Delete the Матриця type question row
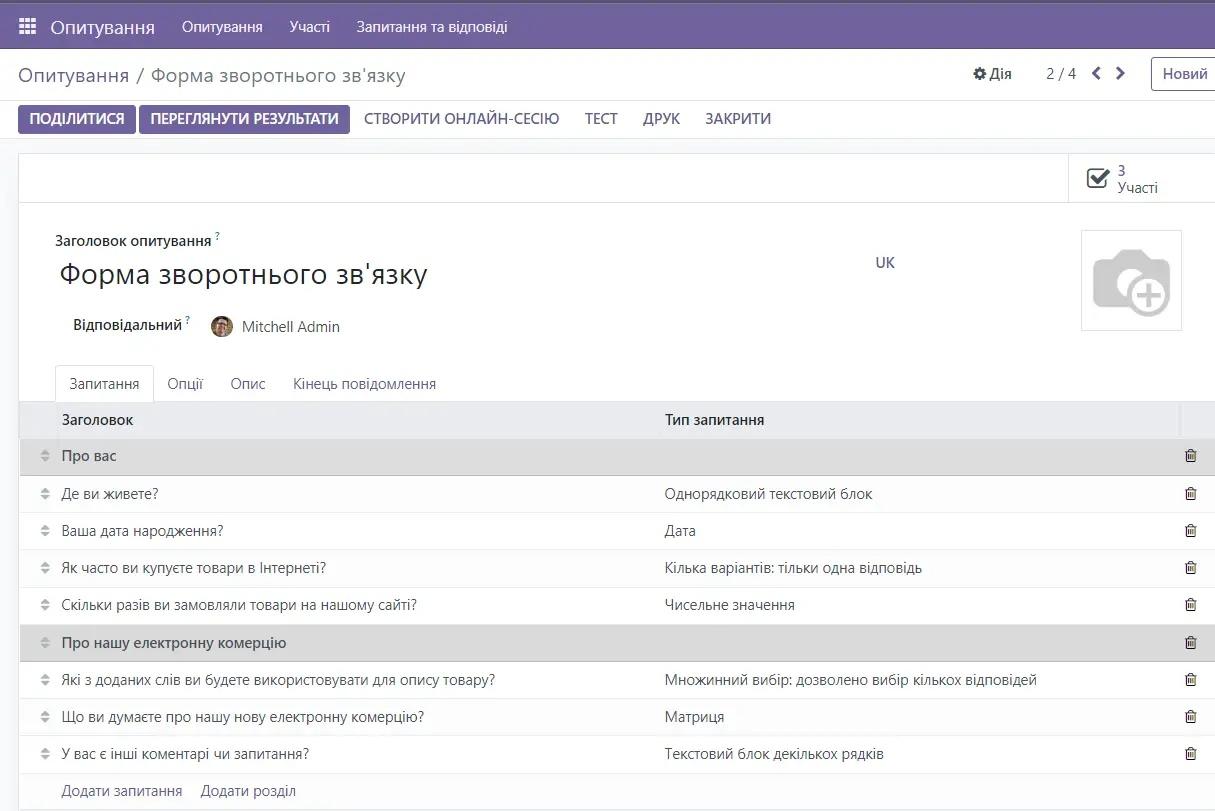 click(x=1190, y=717)
